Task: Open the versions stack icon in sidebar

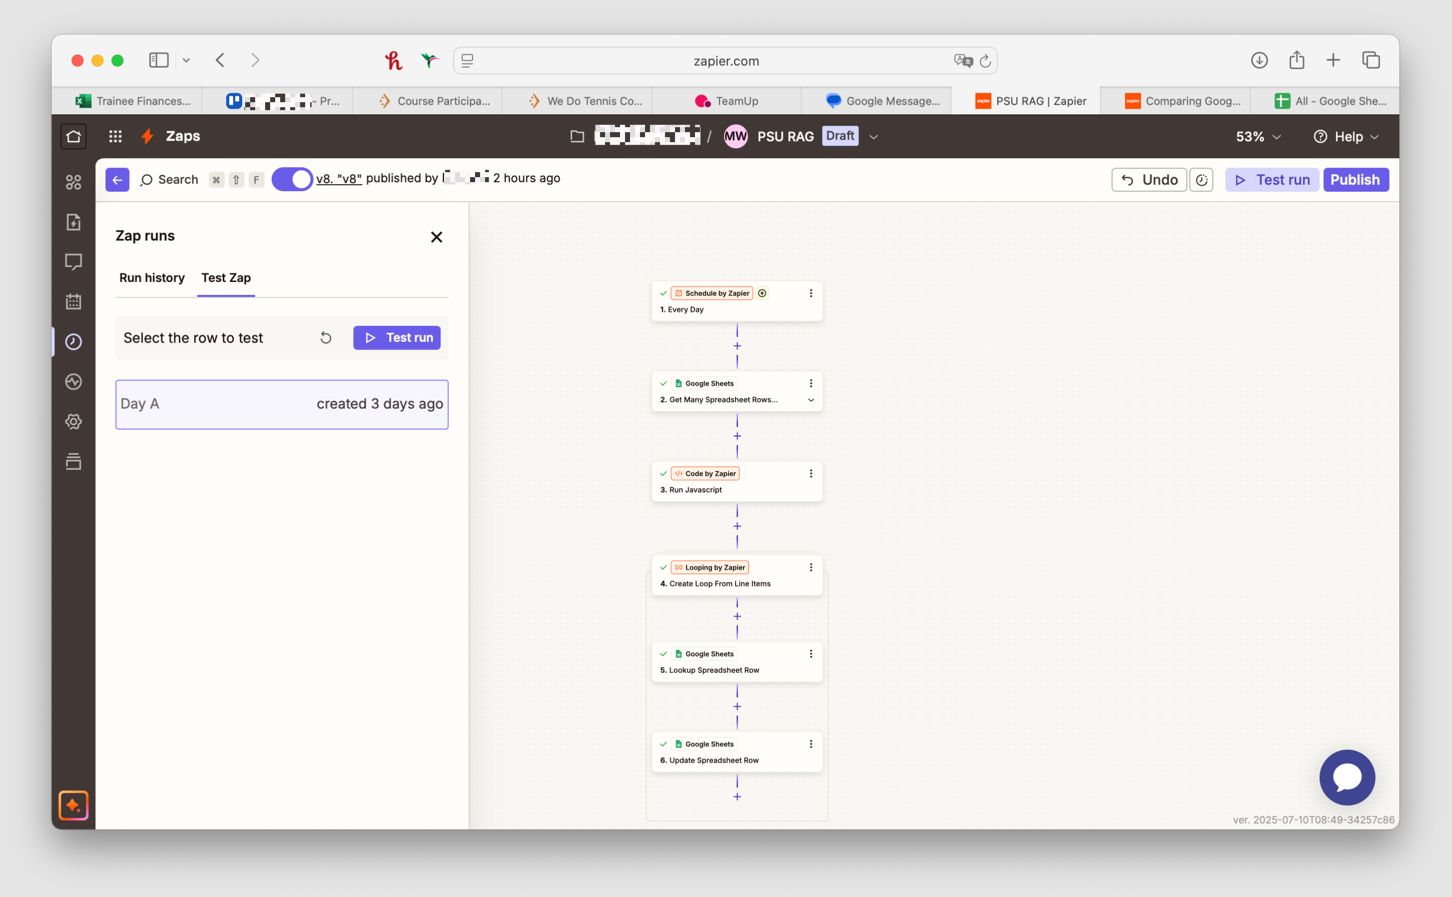Action: click(73, 462)
